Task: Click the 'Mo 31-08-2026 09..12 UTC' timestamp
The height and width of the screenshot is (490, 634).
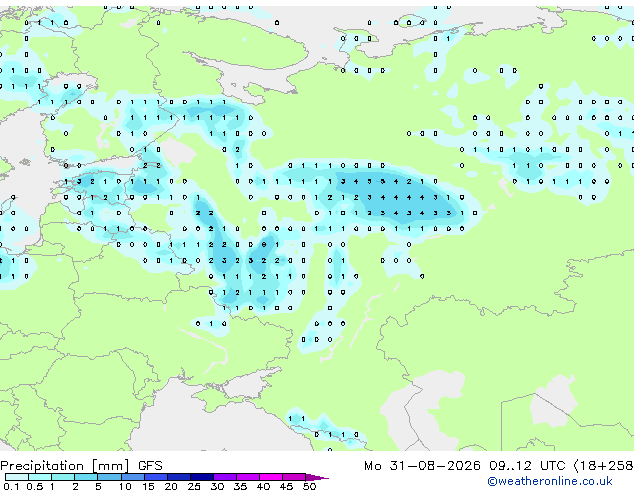Action: (465, 466)
